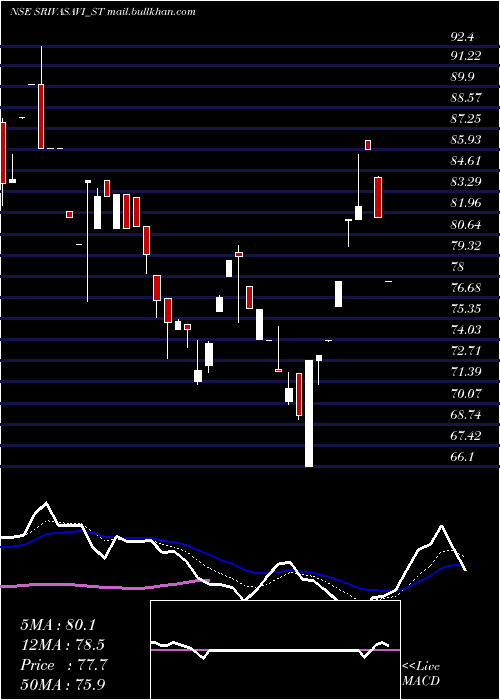Click the 66.1 price axis label
This screenshot has height=700, width=500.
pos(462,457)
